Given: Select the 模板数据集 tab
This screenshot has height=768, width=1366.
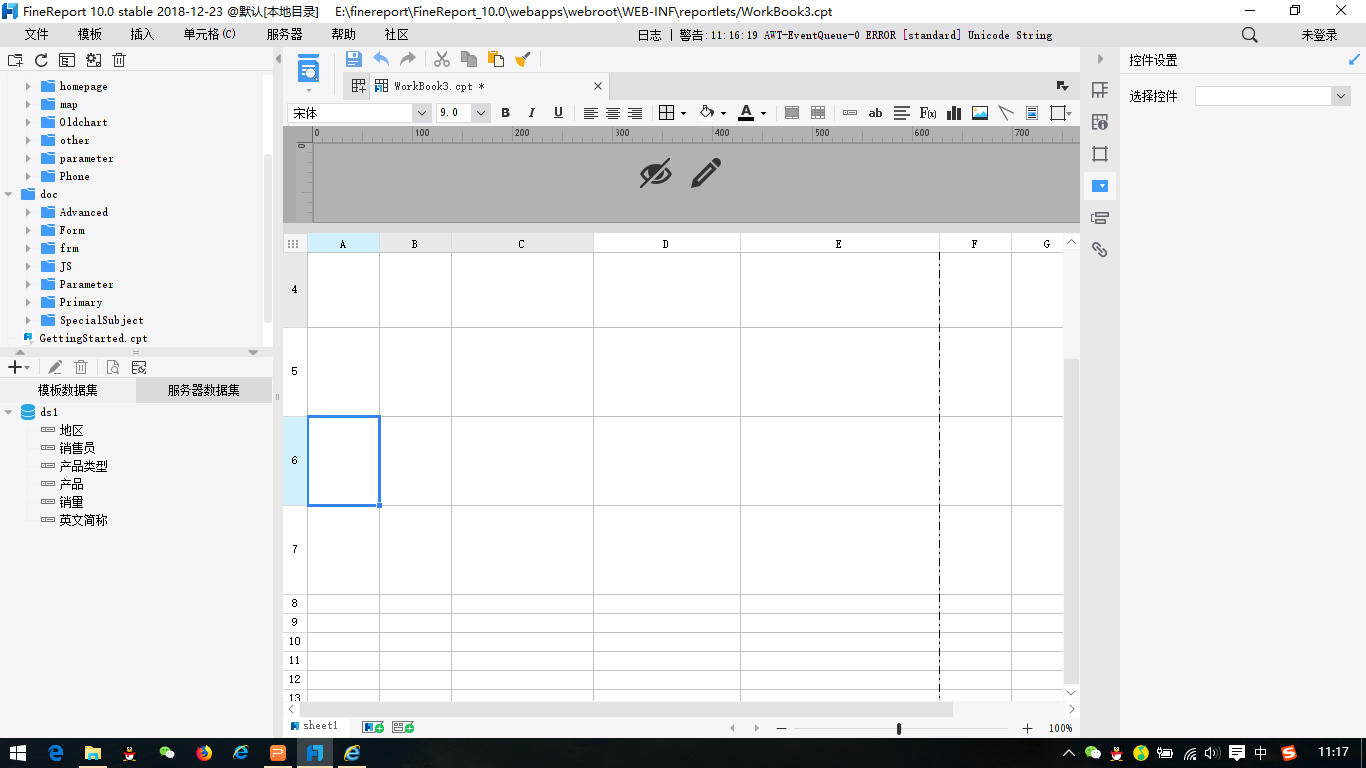Looking at the screenshot, I should pos(68,390).
